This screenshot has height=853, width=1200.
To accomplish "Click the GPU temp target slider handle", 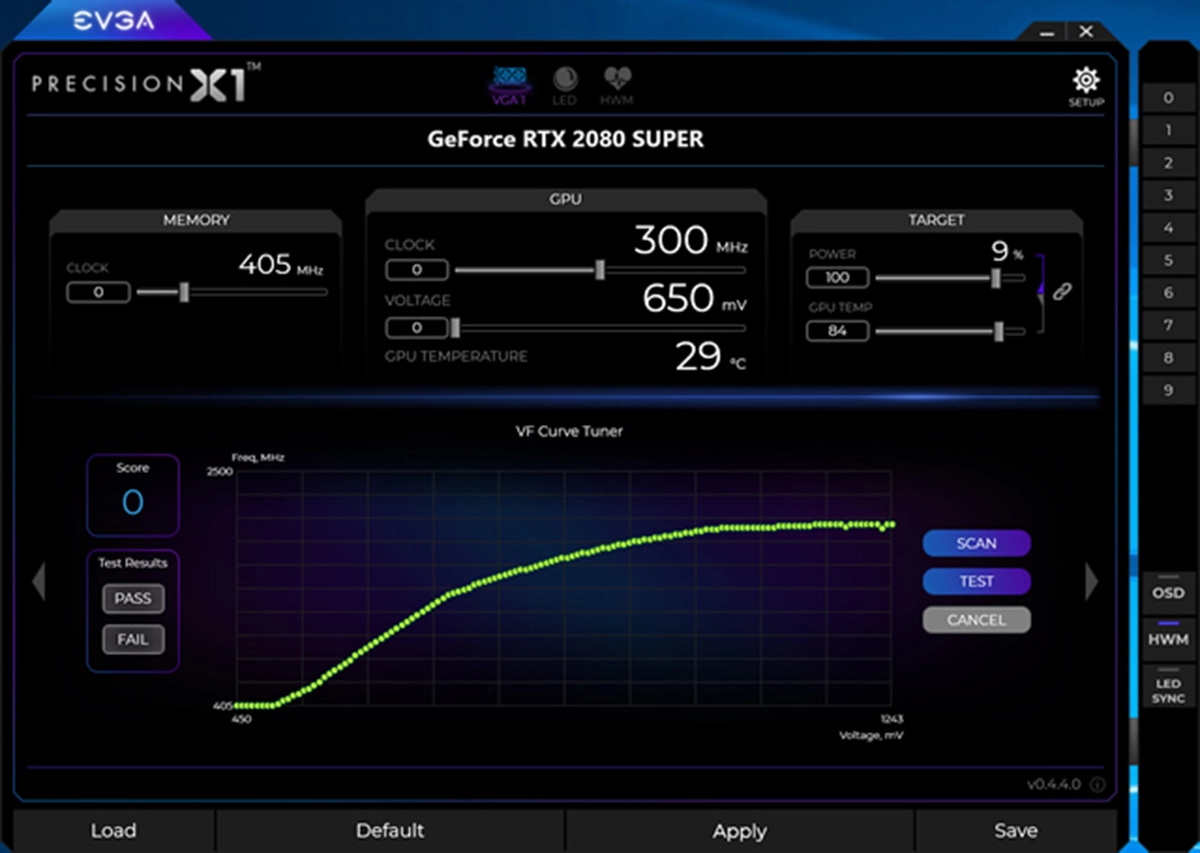I will (999, 331).
